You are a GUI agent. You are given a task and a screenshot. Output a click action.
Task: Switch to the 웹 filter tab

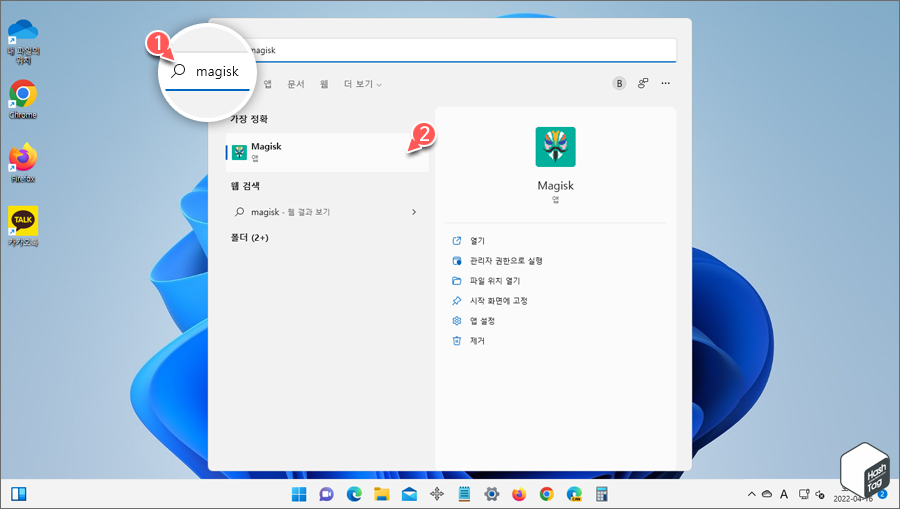[324, 84]
